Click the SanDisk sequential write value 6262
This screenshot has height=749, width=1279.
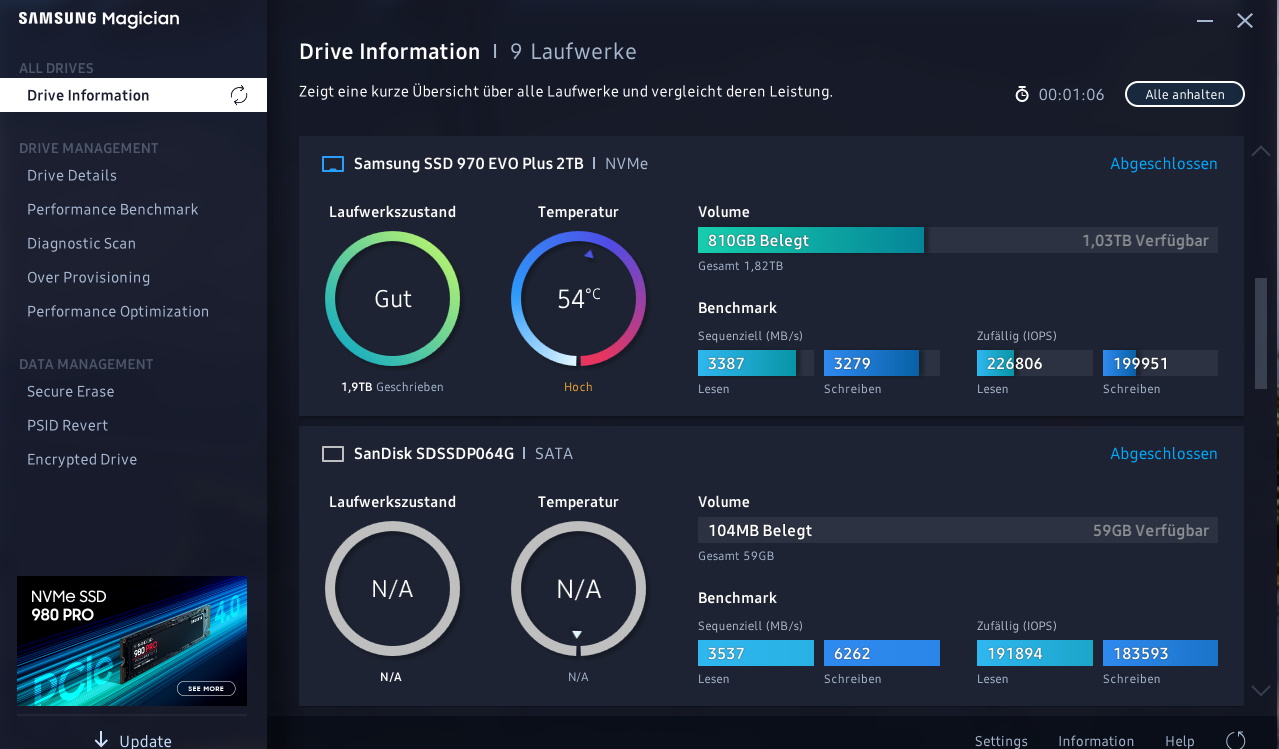point(881,653)
